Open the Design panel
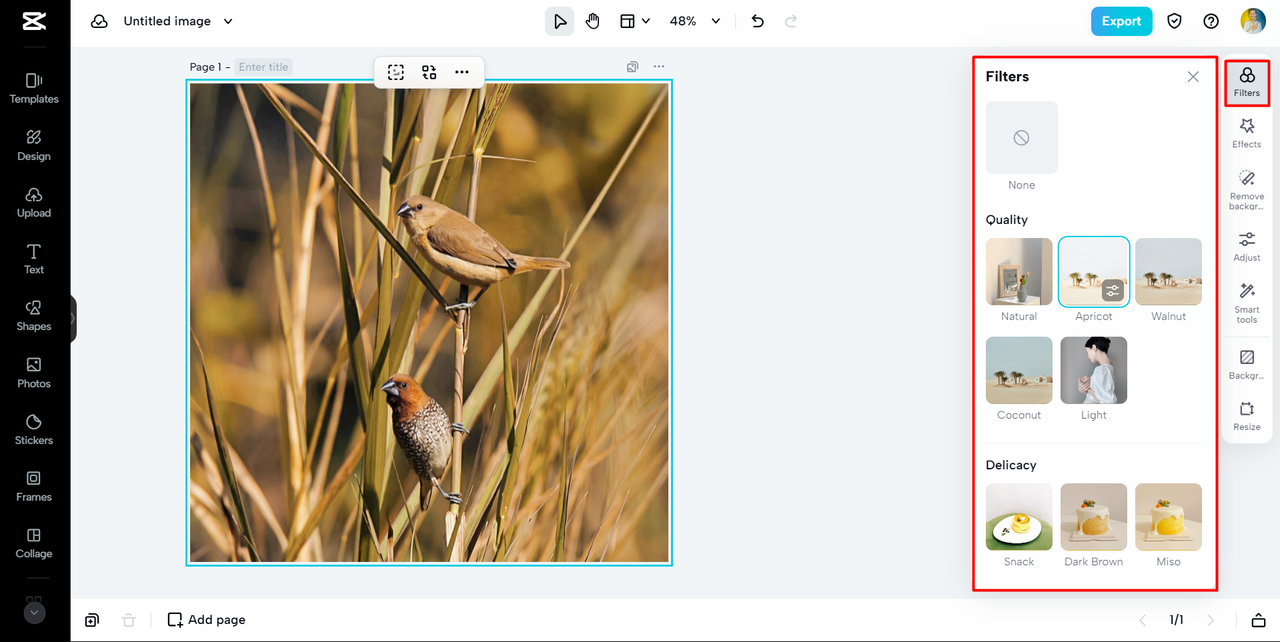 point(34,145)
